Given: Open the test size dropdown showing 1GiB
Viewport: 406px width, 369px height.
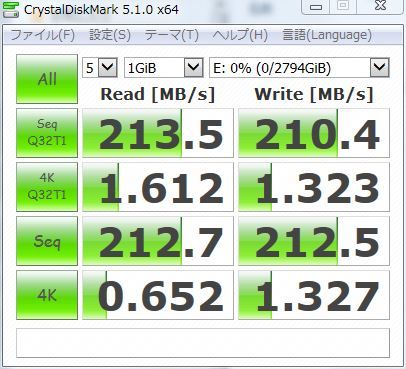Looking at the screenshot, I should [x=163, y=68].
